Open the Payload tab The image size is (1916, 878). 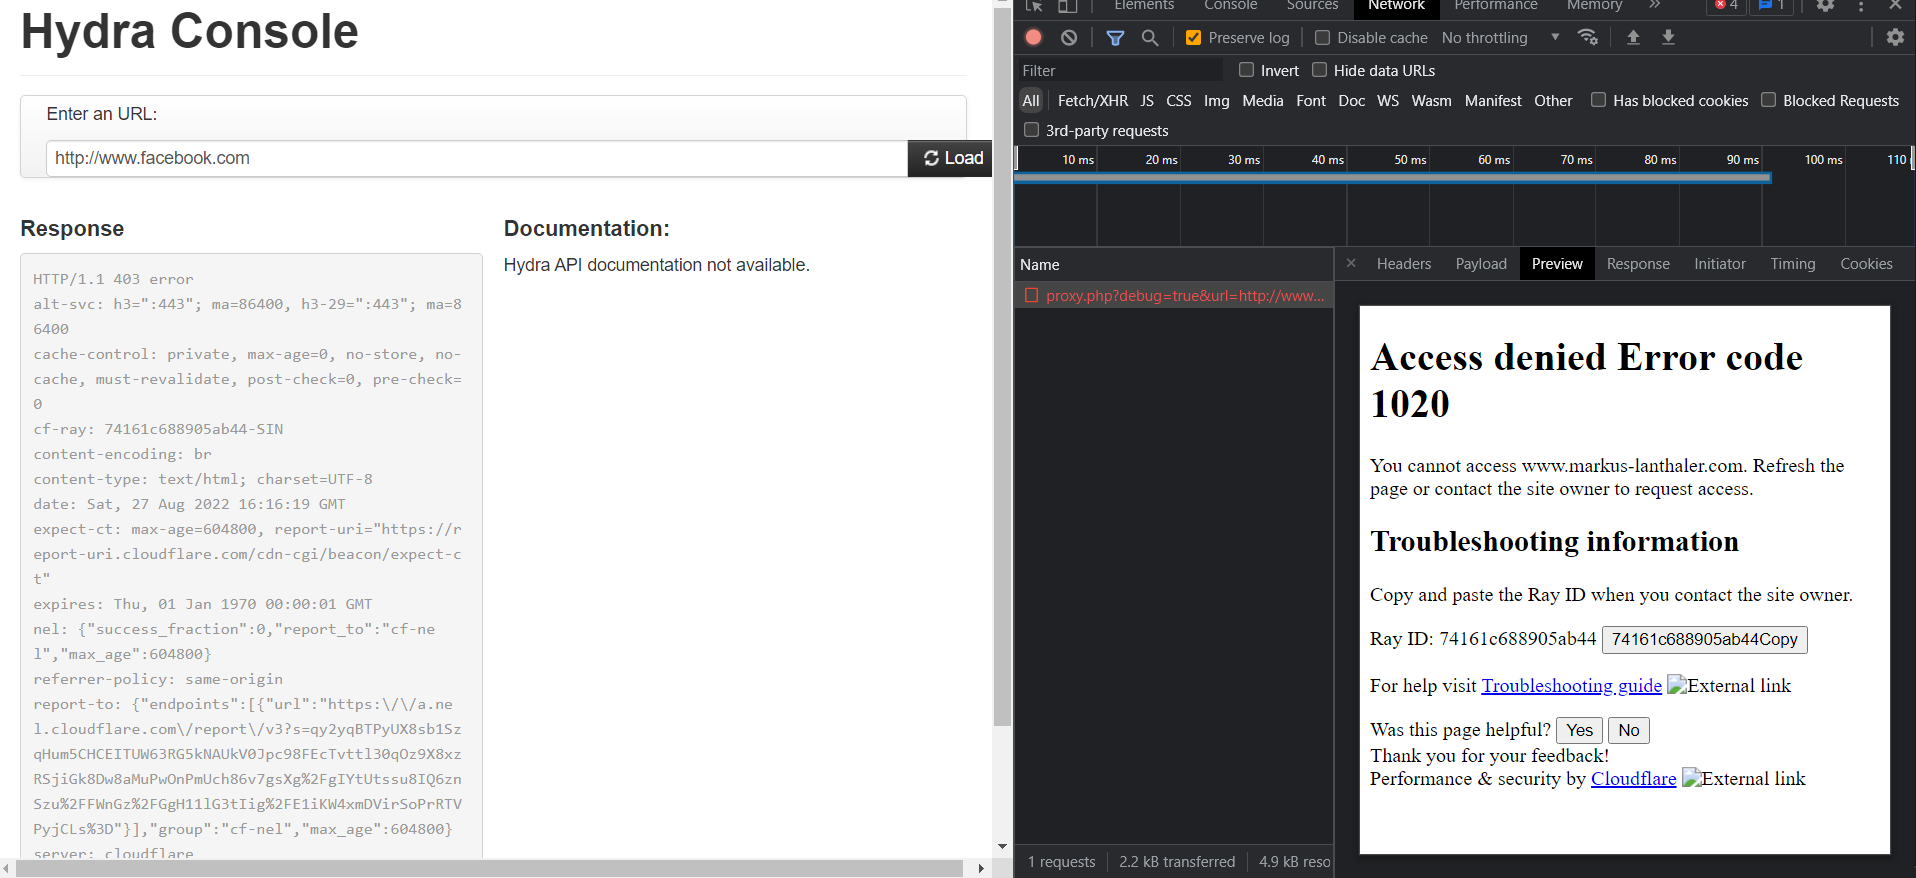pos(1480,264)
